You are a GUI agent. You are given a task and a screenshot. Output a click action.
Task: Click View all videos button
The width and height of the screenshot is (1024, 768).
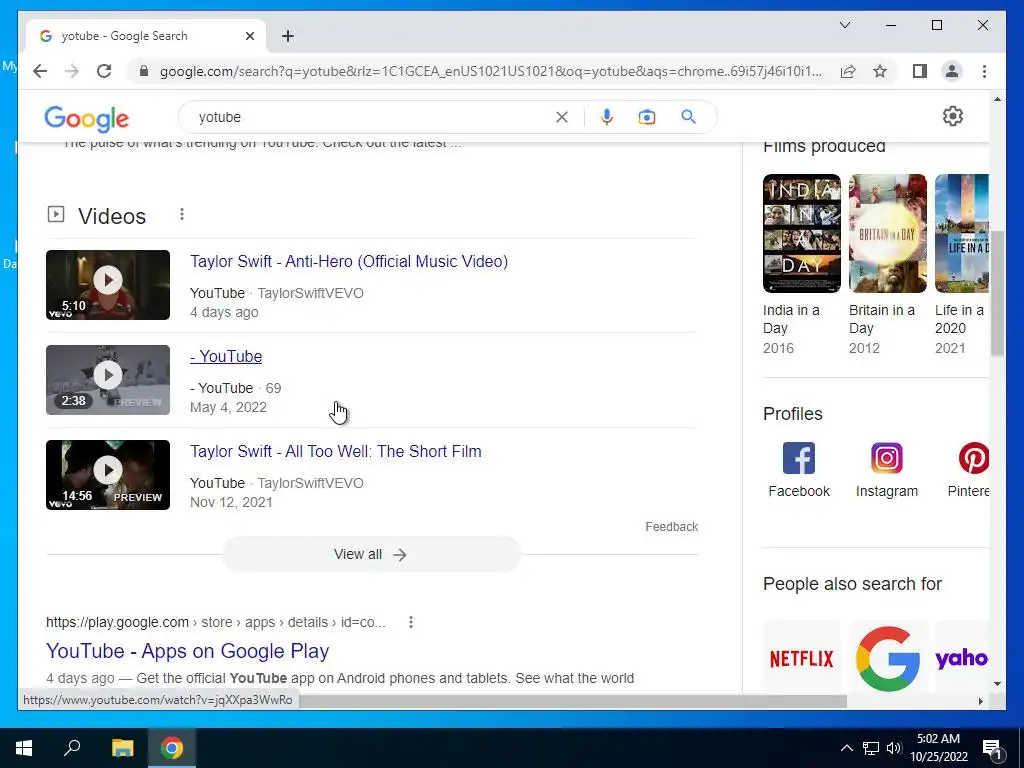tap(371, 554)
